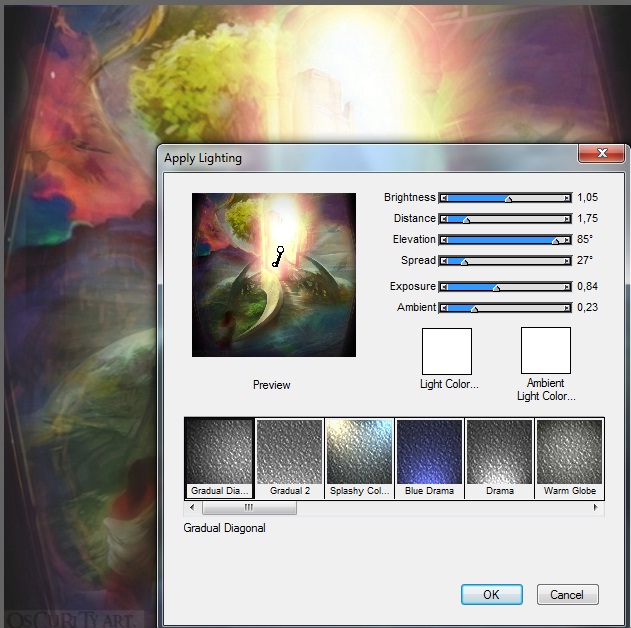Image resolution: width=631 pixels, height=628 pixels.
Task: Click the Brightness slider thumb
Action: pos(509,199)
